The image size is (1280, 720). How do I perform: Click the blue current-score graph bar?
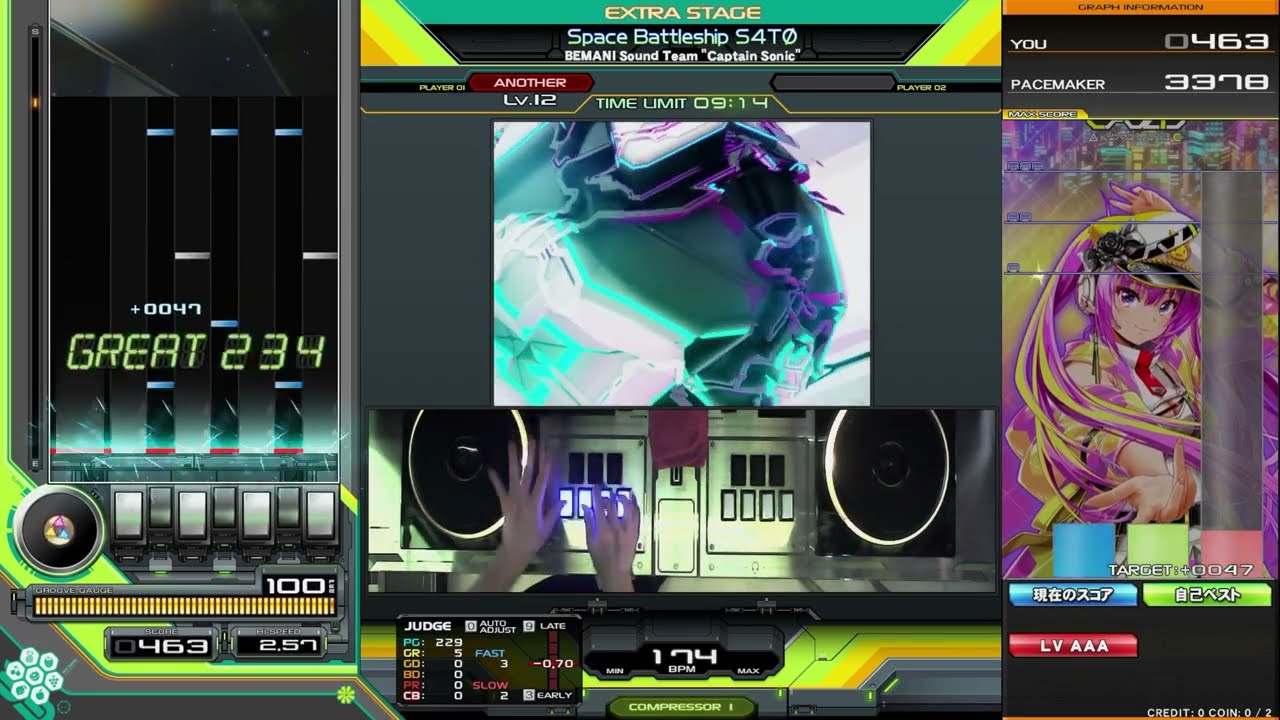pos(1083,551)
